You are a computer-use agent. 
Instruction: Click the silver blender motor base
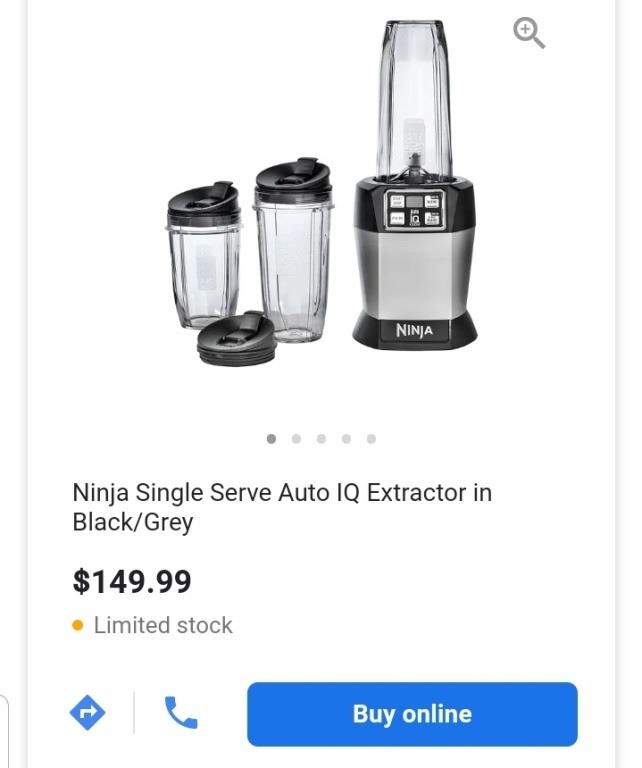(x=414, y=270)
